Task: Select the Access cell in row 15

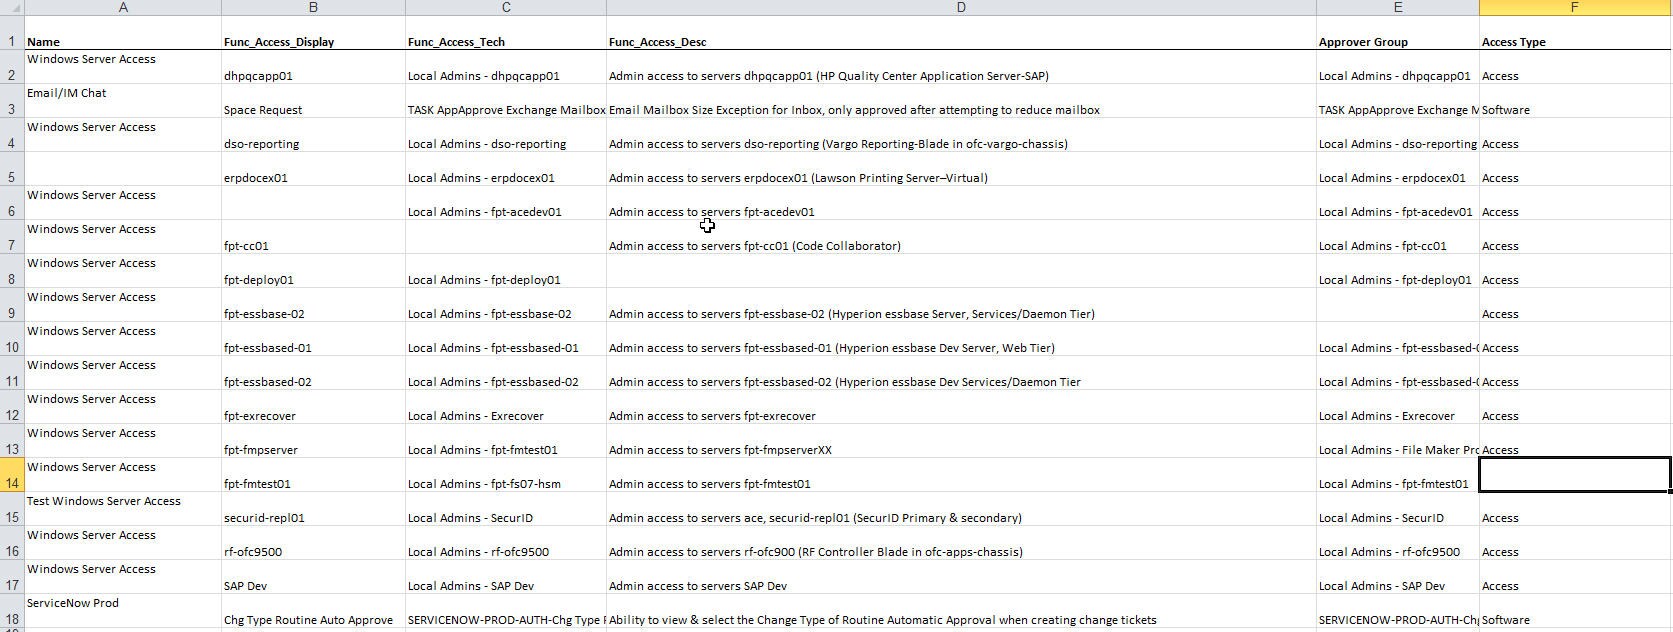Action: point(1575,509)
